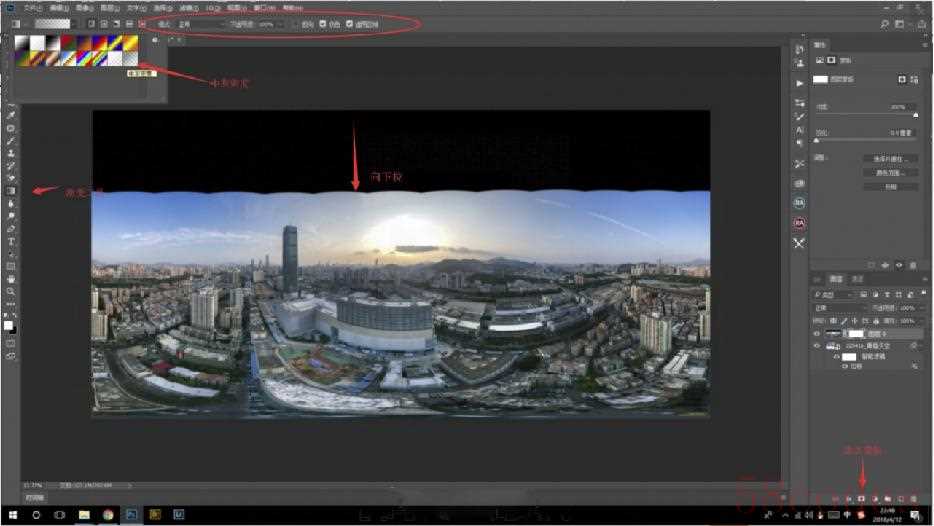Click the foreground color swatch in toolbar

(x=8, y=325)
